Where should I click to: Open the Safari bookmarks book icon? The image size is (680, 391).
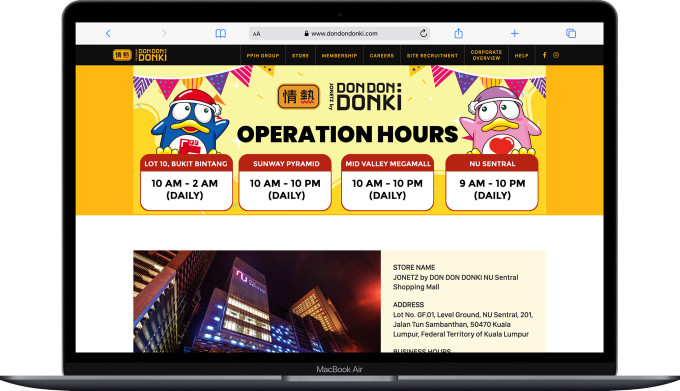pos(221,33)
